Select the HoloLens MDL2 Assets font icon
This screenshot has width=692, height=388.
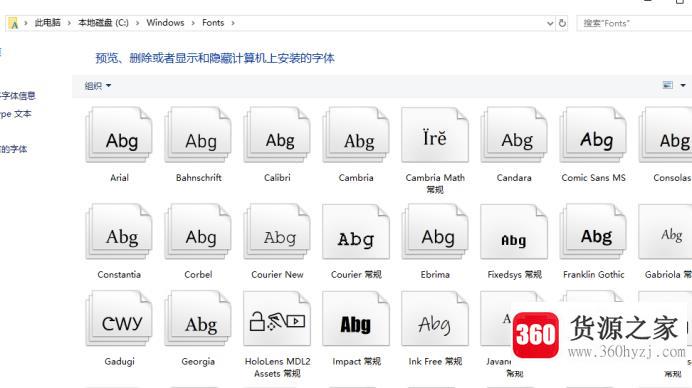point(277,318)
